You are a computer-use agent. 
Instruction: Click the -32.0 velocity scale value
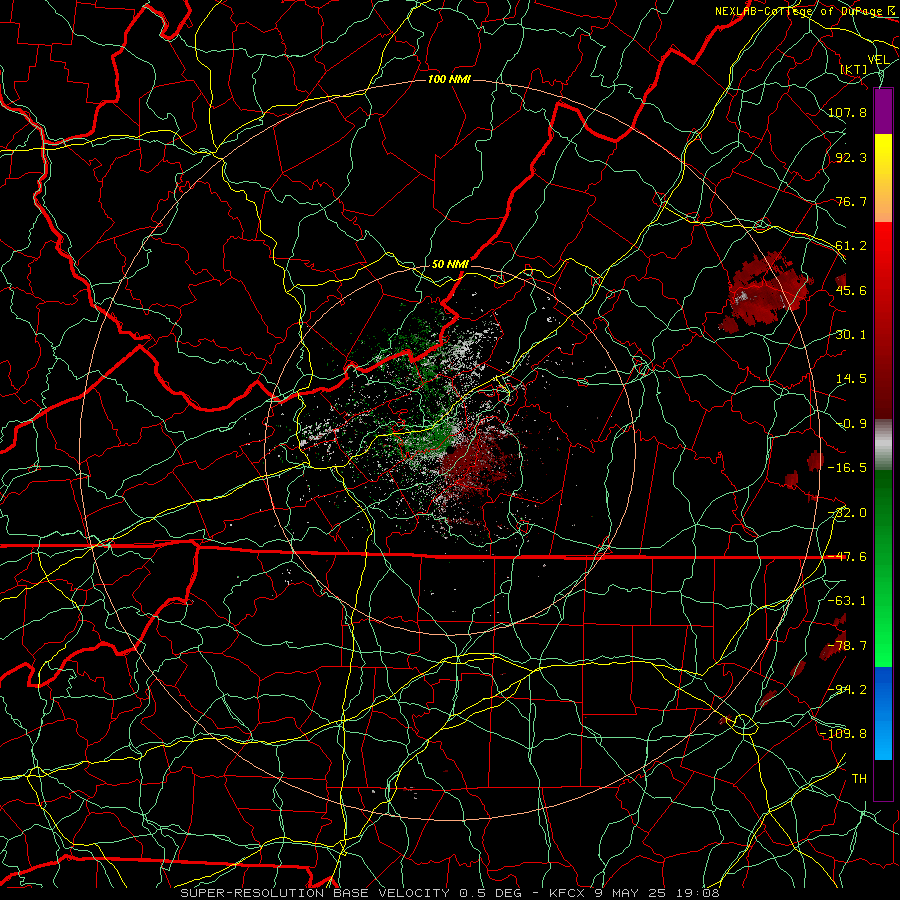click(847, 513)
